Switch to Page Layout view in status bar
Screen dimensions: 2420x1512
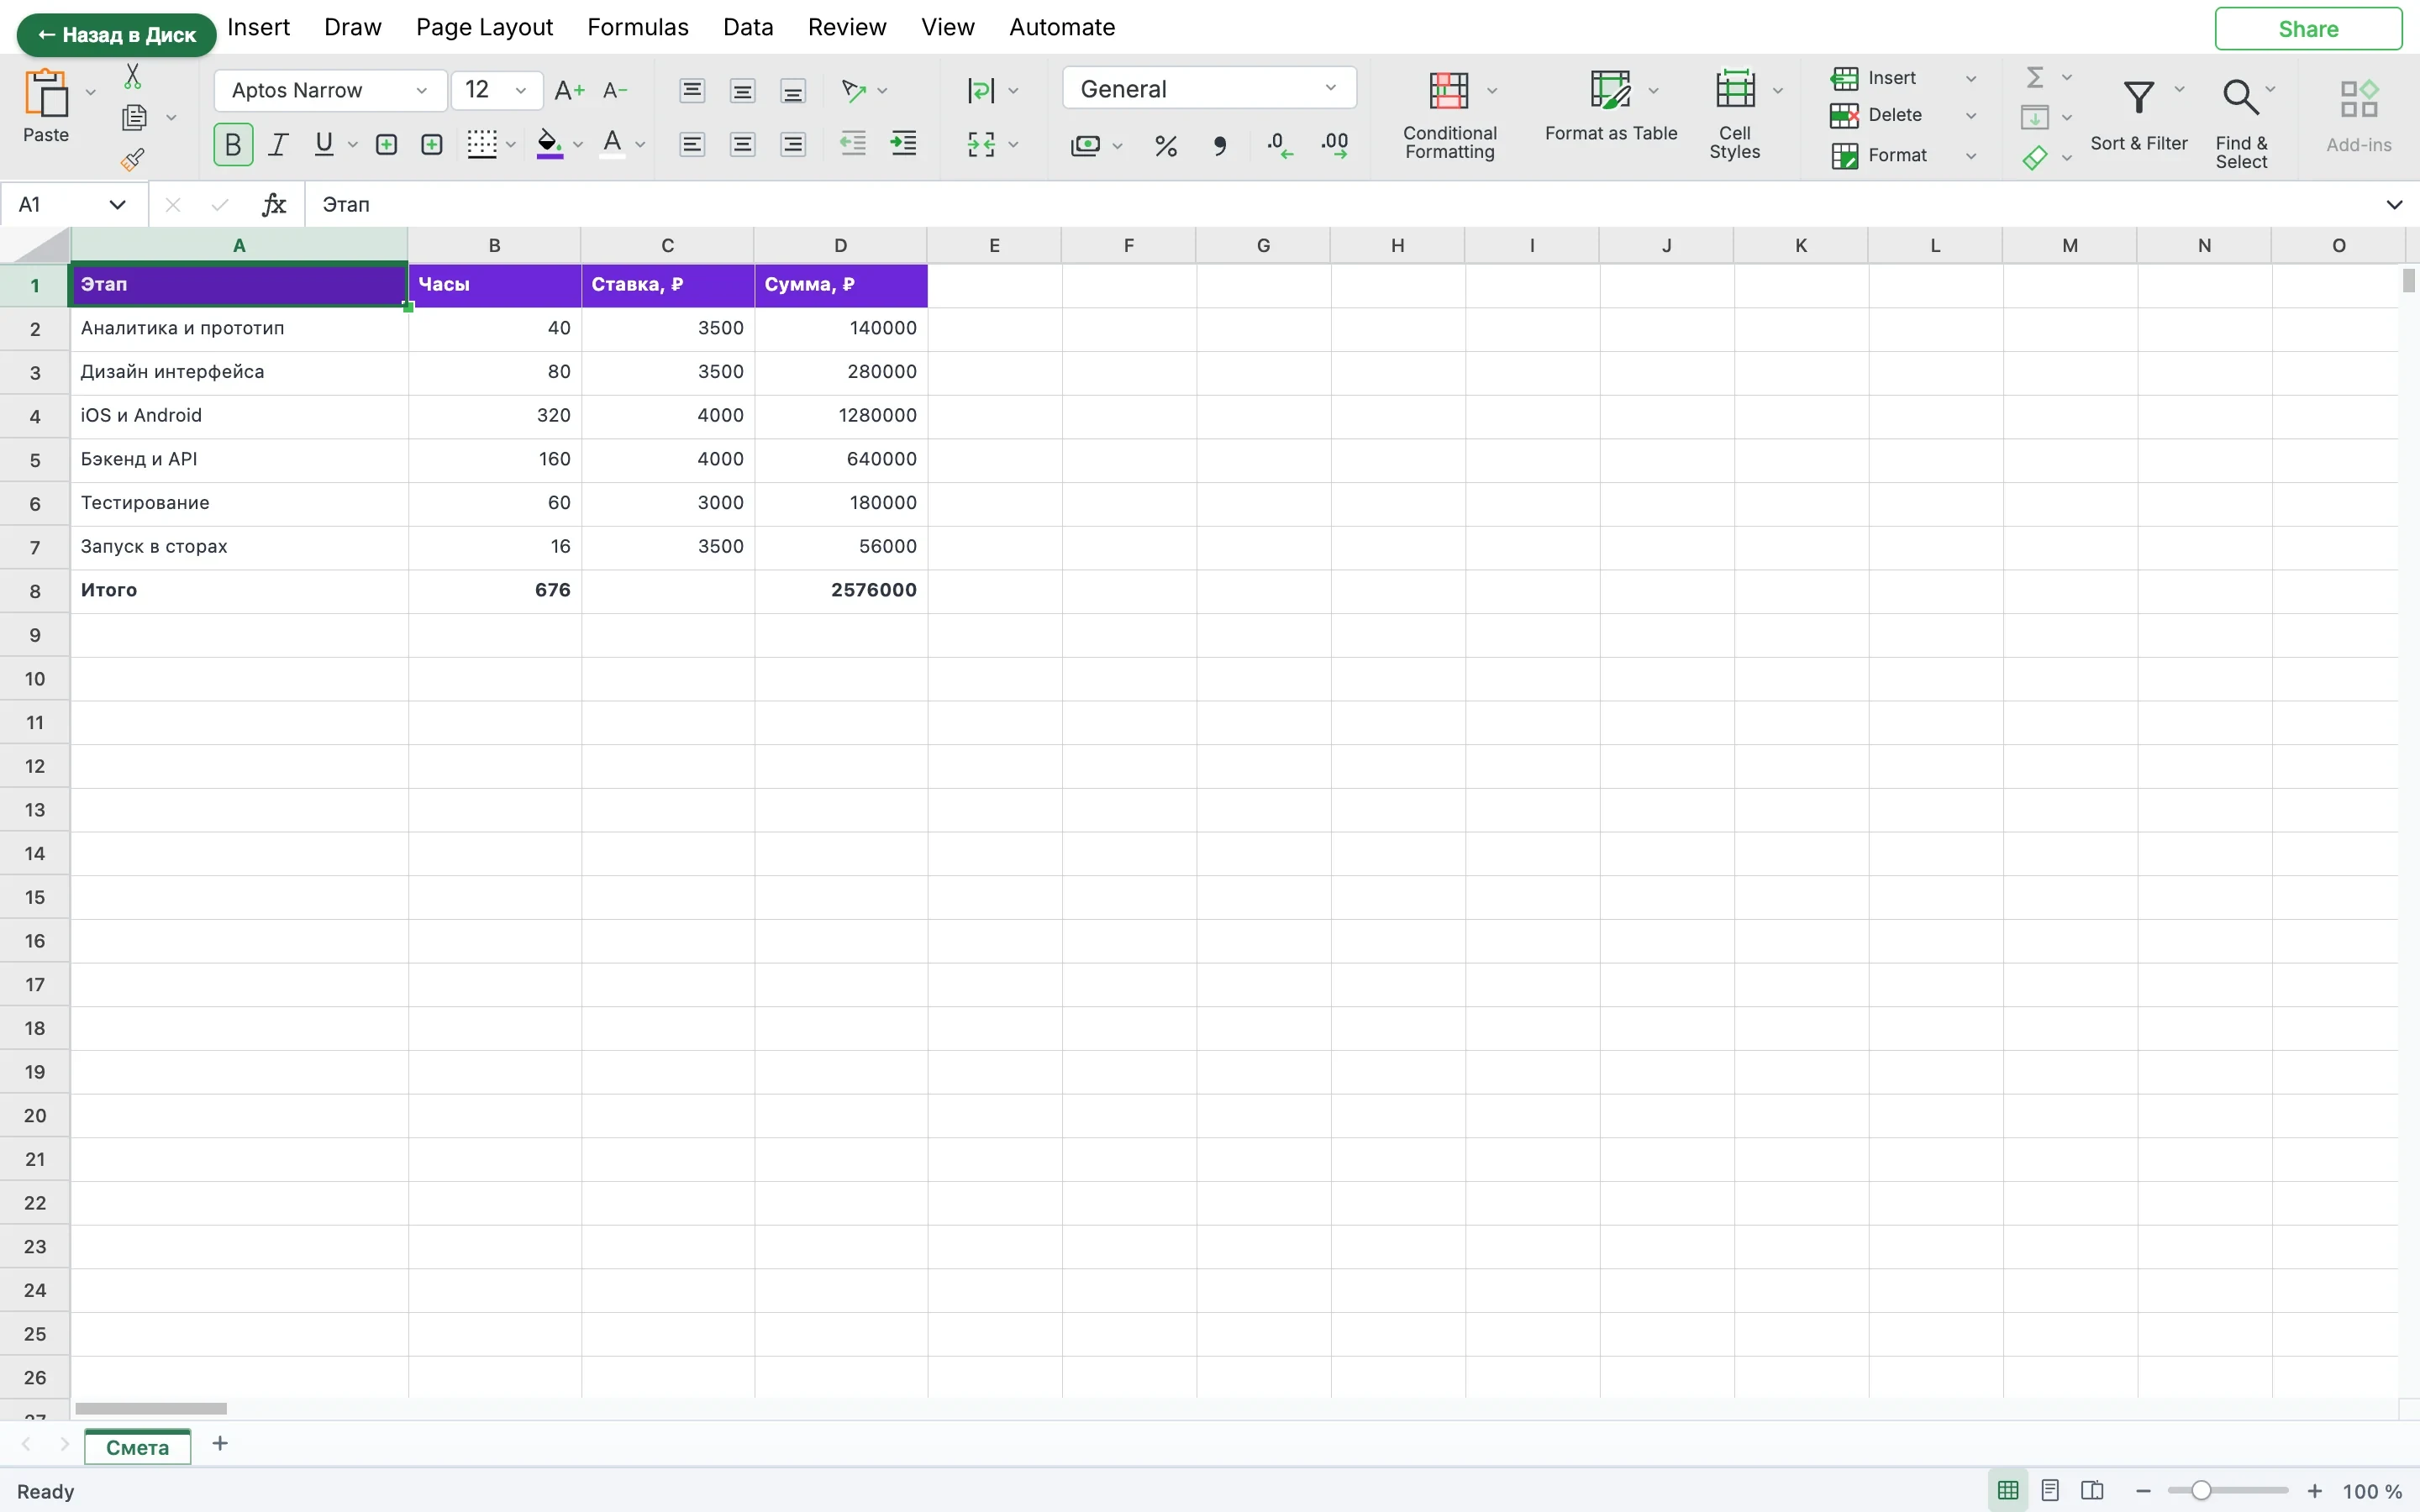tap(2050, 1490)
